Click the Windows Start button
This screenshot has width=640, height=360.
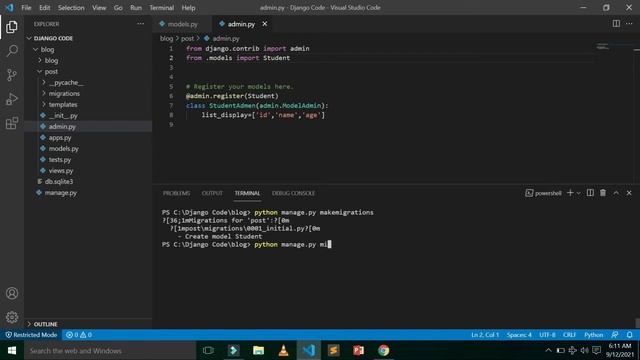pyautogui.click(x=12, y=350)
